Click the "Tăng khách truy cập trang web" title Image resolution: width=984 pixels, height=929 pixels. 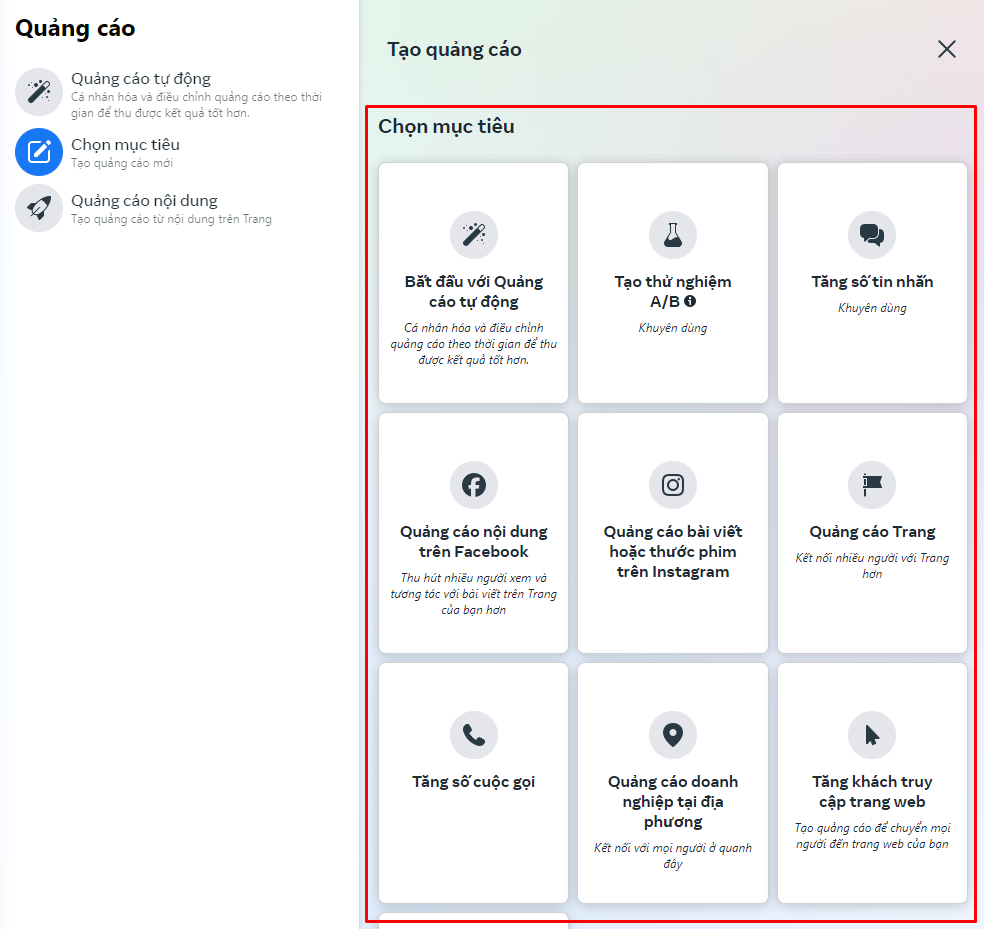click(x=872, y=792)
